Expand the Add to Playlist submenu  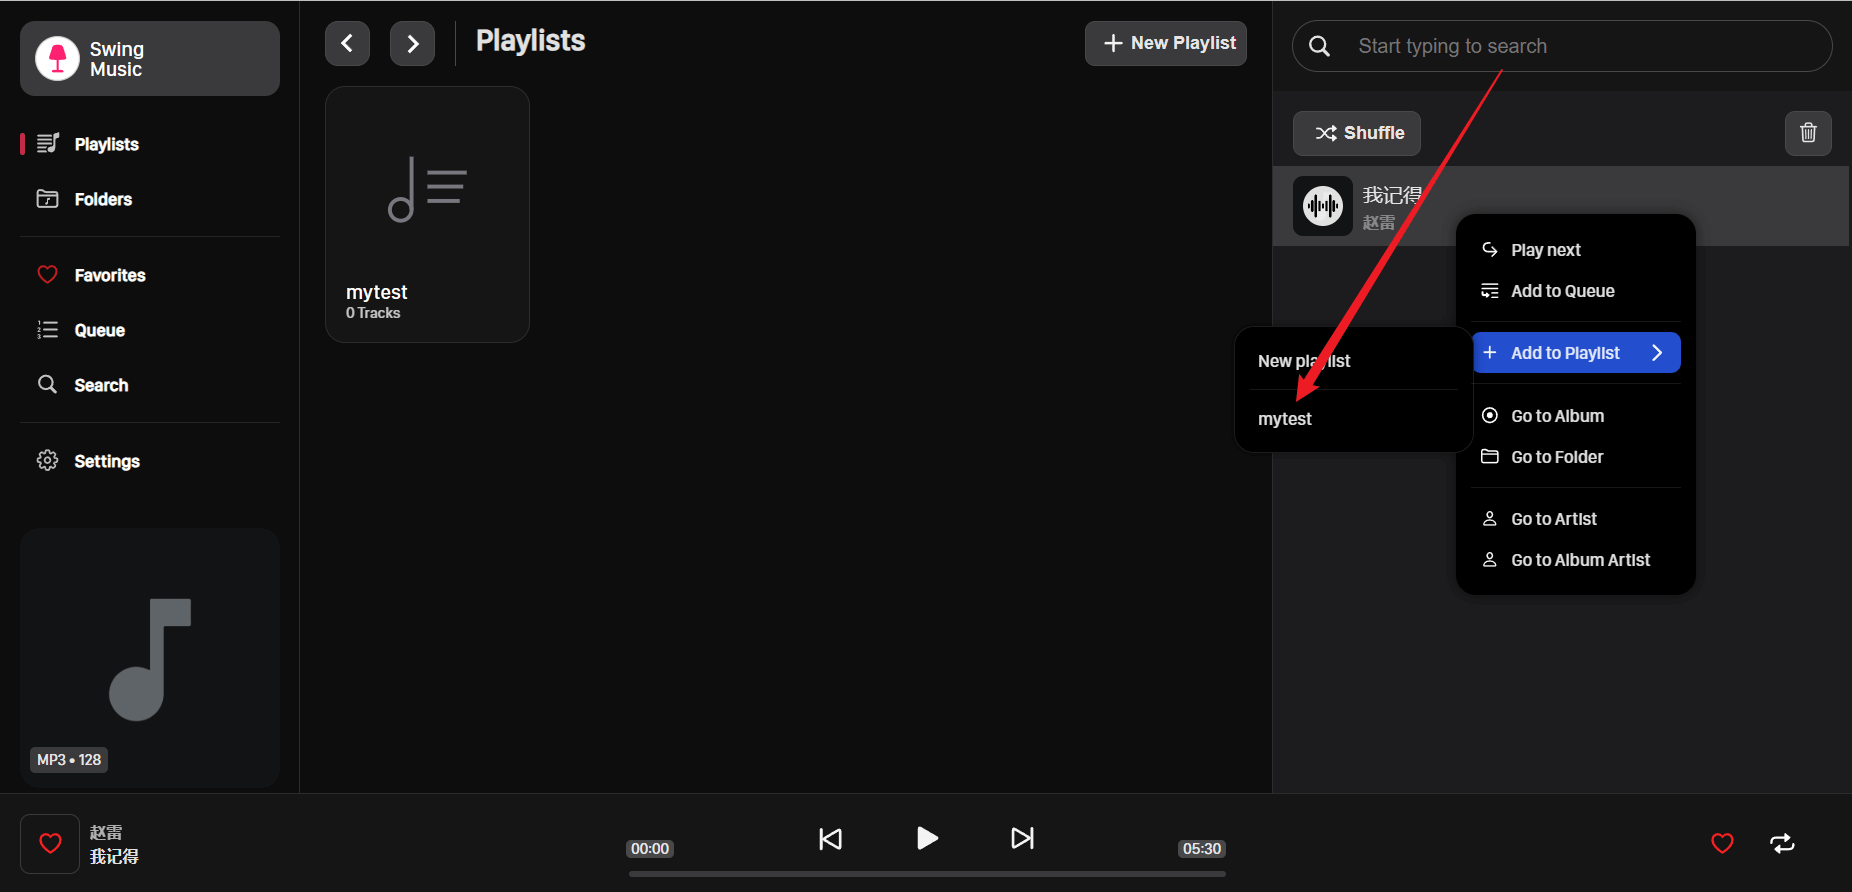point(1576,353)
